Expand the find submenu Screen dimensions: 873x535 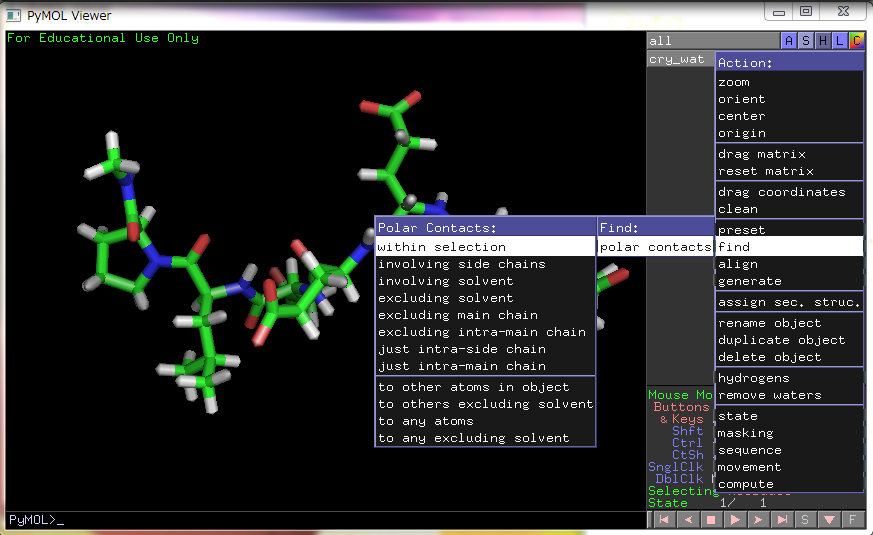(789, 247)
